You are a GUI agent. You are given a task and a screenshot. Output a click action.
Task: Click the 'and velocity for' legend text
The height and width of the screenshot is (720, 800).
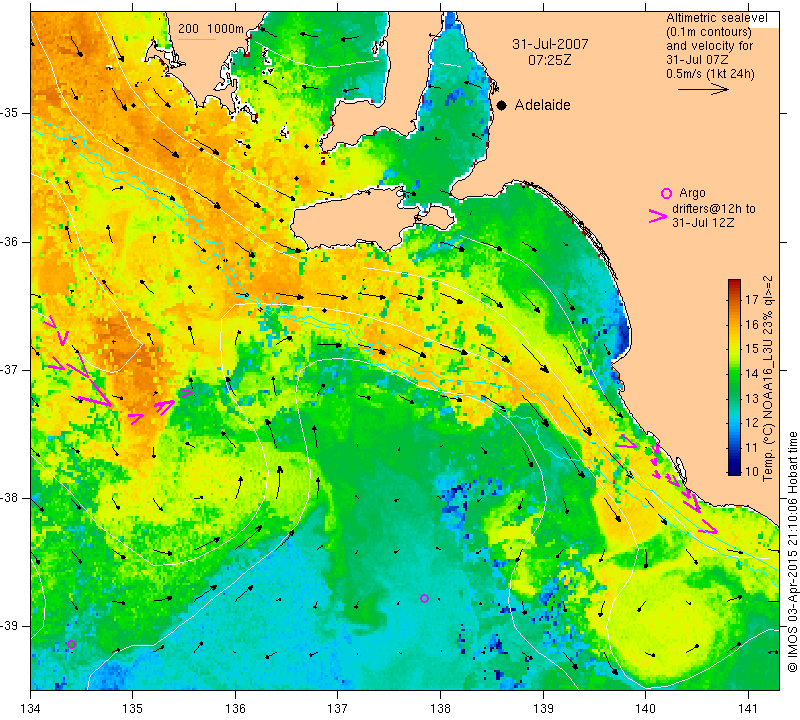pos(709,46)
